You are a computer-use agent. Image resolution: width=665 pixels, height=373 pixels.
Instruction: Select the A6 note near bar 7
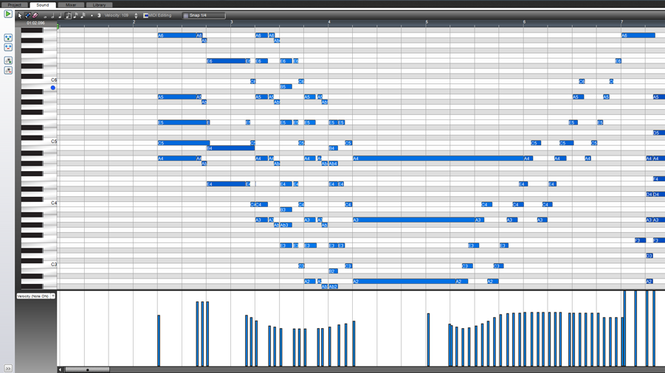coord(638,36)
